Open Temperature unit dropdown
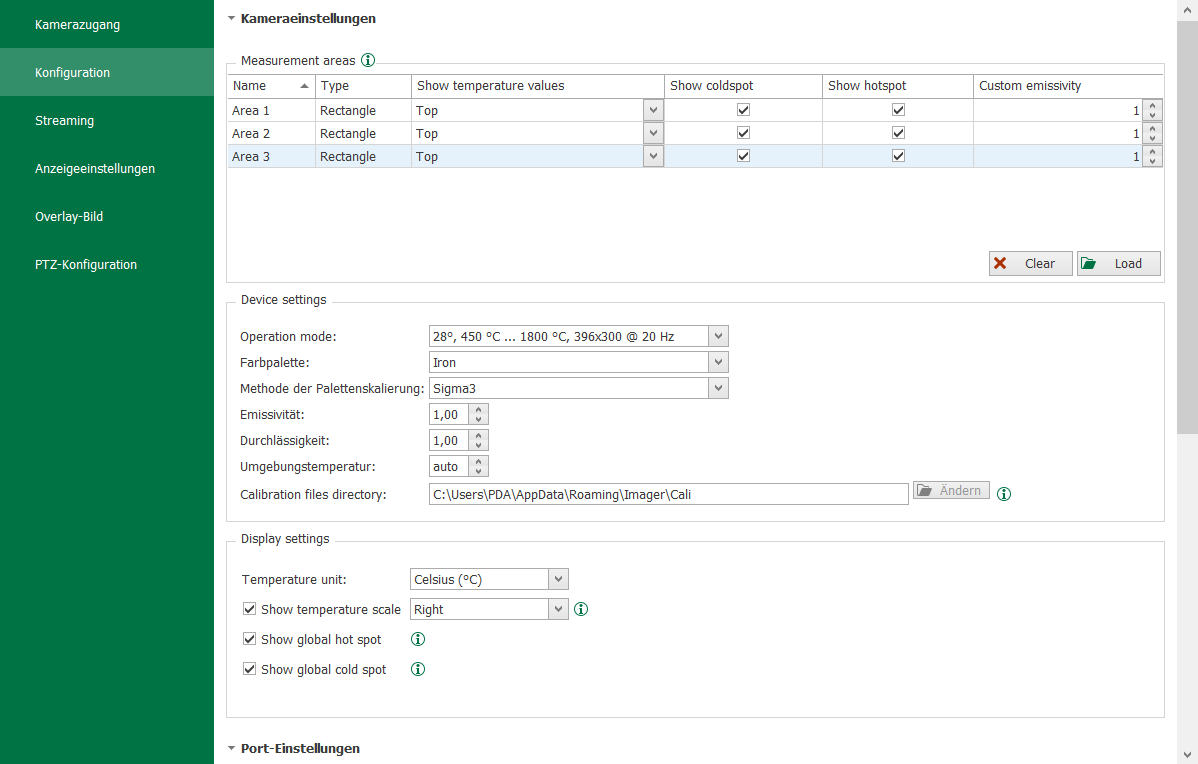The image size is (1198, 764). point(559,579)
